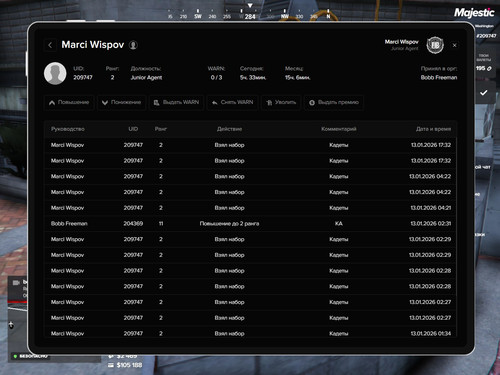
Task: Go back using the left arrow icon
Action: [50, 45]
